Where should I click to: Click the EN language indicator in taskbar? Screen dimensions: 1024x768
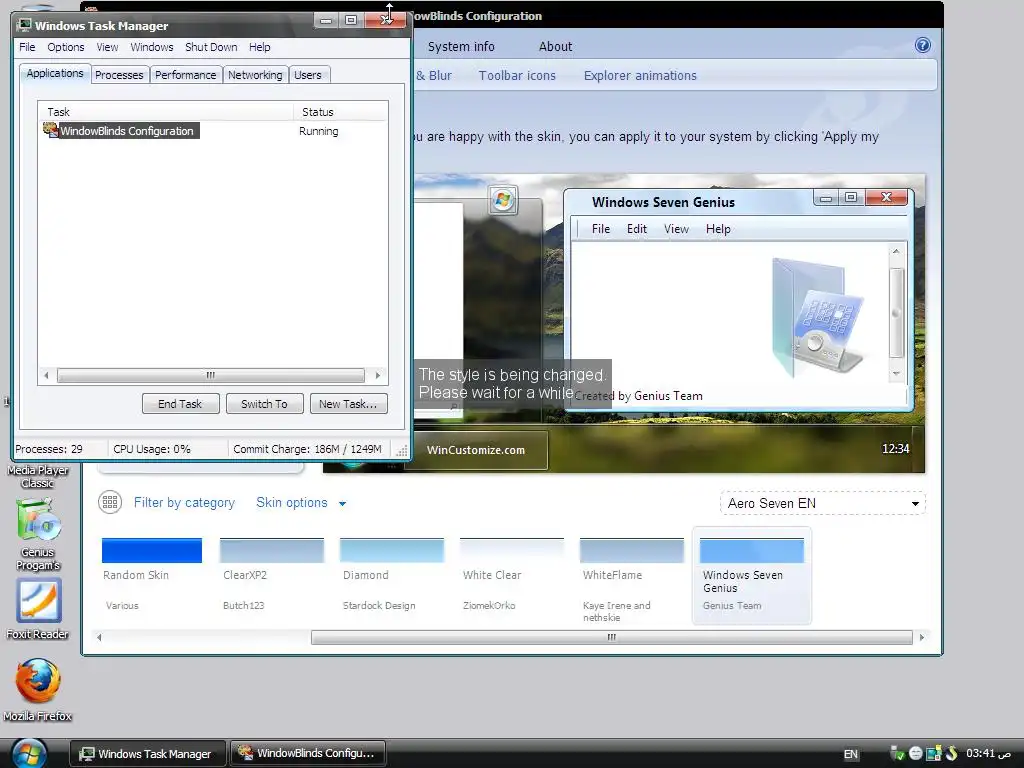[850, 754]
